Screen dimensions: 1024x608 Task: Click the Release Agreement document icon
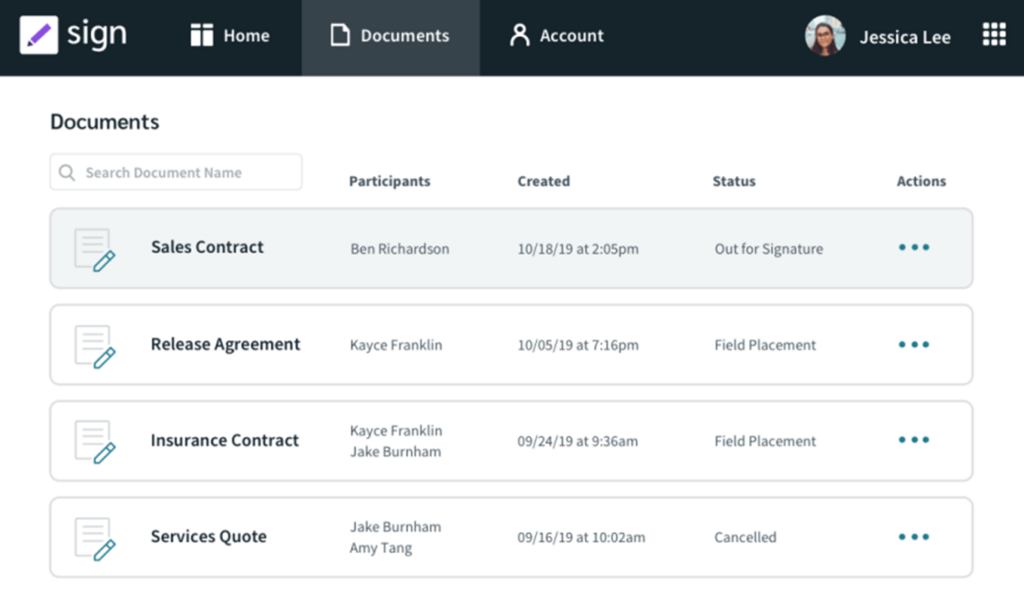(95, 345)
